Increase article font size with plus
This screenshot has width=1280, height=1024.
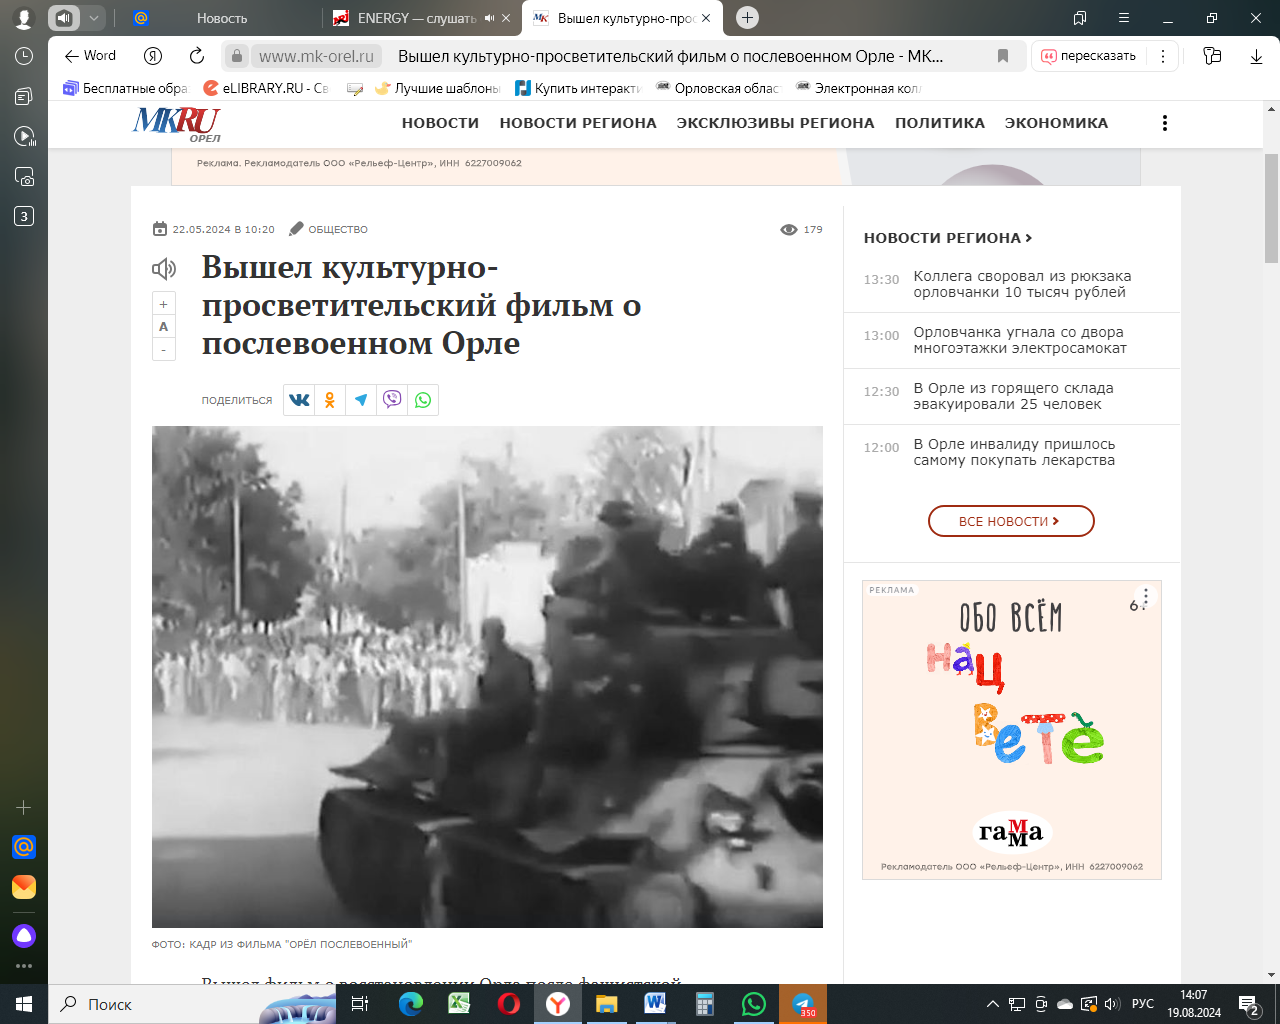[x=163, y=304]
